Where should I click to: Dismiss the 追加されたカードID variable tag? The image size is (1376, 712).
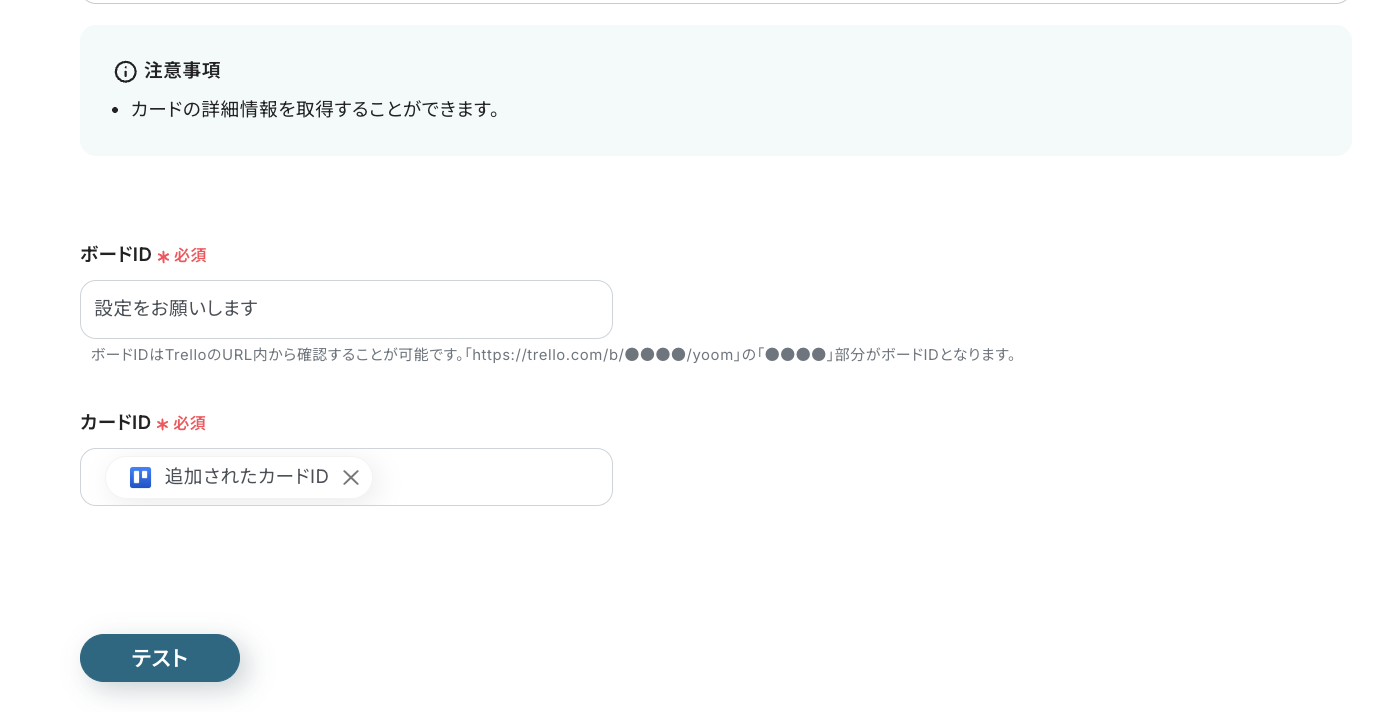pos(351,477)
